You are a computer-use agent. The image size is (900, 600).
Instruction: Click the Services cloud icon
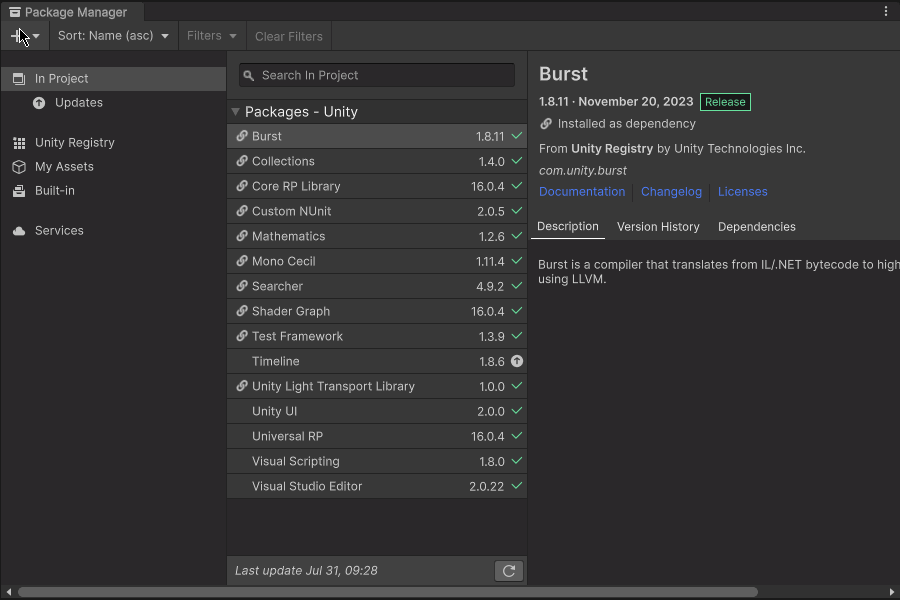tap(19, 231)
